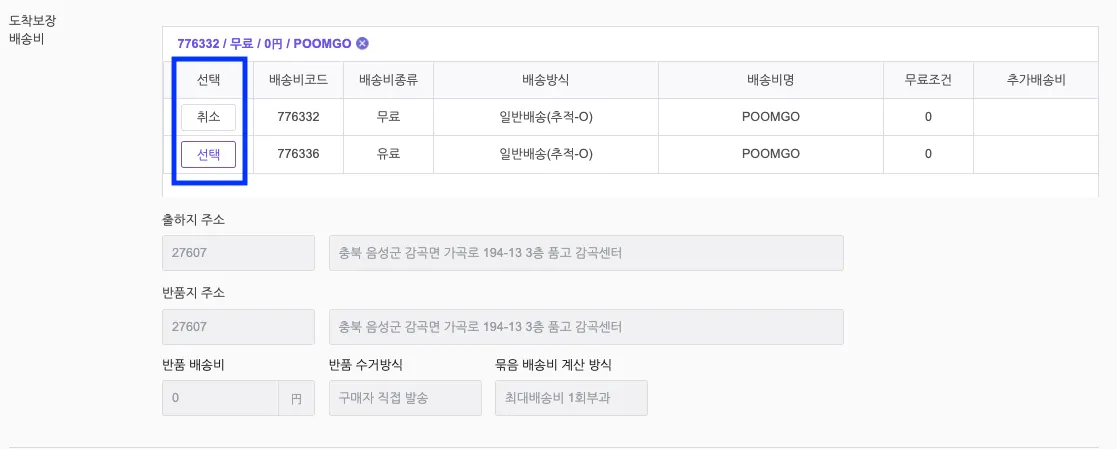
Task: Click the 배송방식 column header
Action: pyautogui.click(x=545, y=80)
